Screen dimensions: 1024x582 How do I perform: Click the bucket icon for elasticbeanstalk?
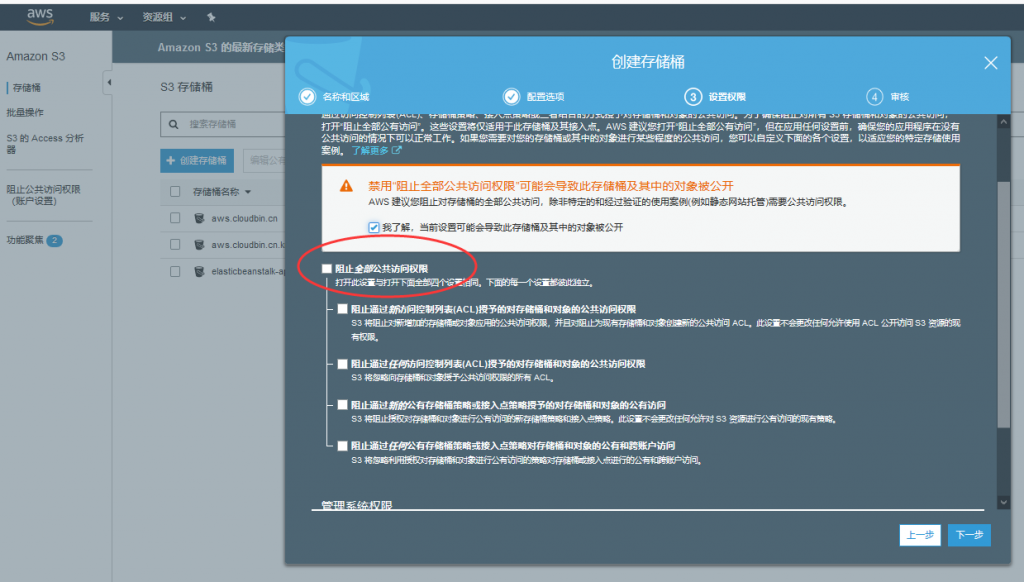(x=199, y=271)
